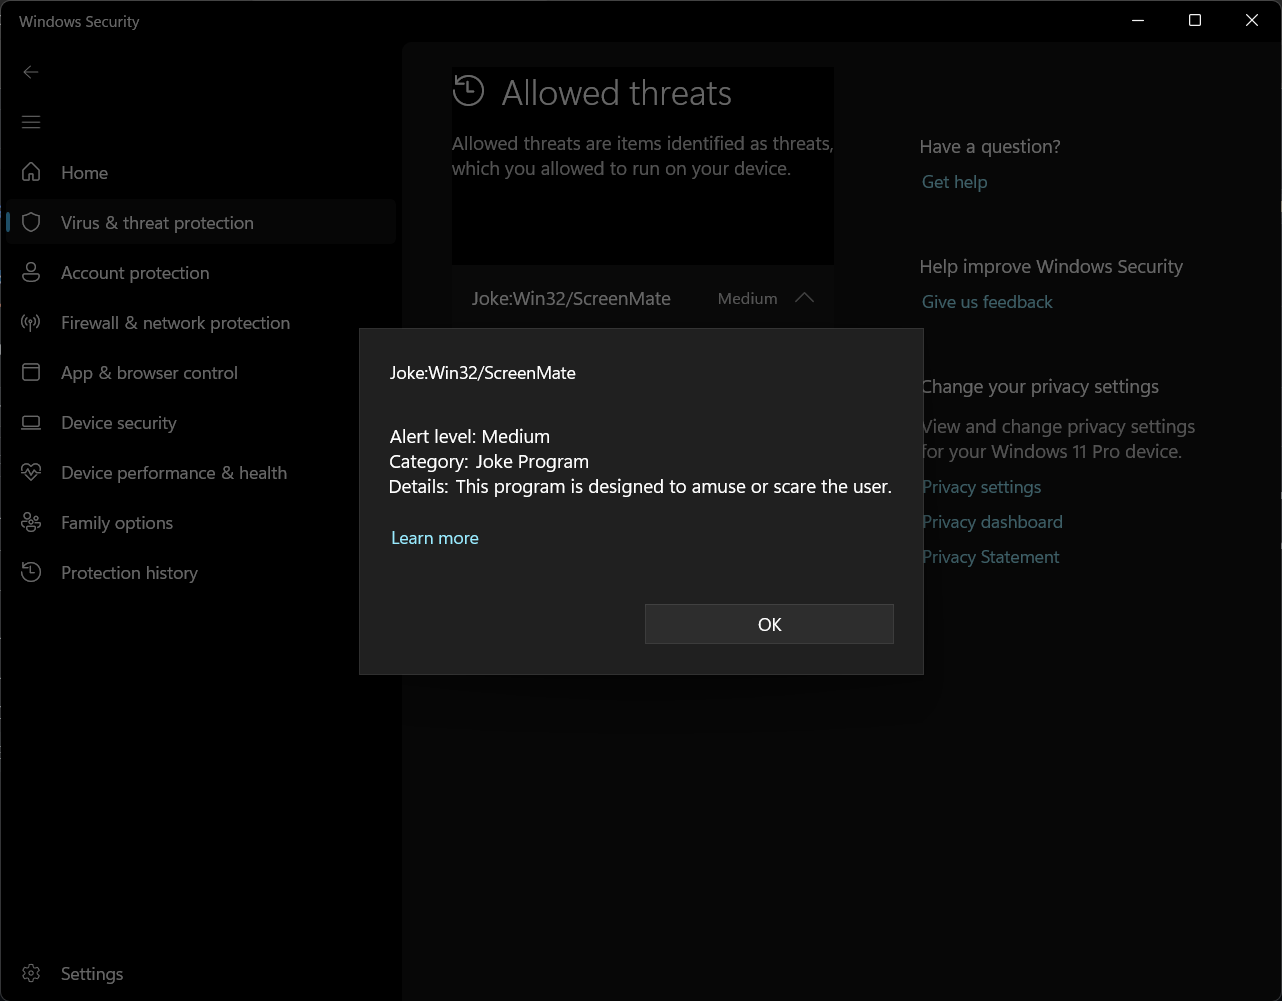The height and width of the screenshot is (1001, 1282).
Task: Open the Get help link
Action: pos(954,182)
